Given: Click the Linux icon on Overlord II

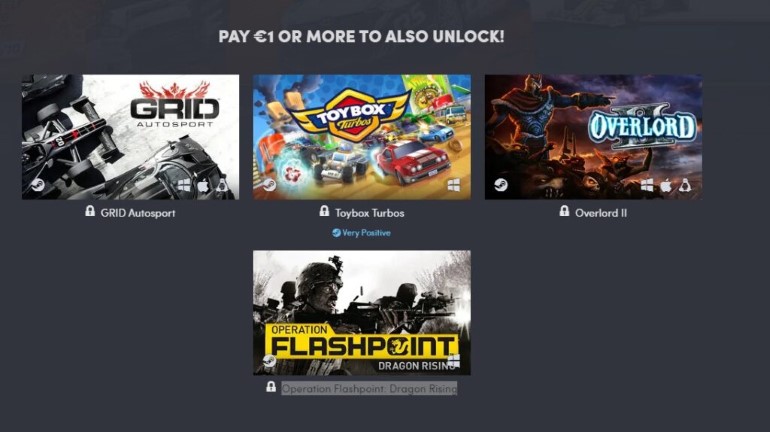Looking at the screenshot, I should [x=685, y=185].
